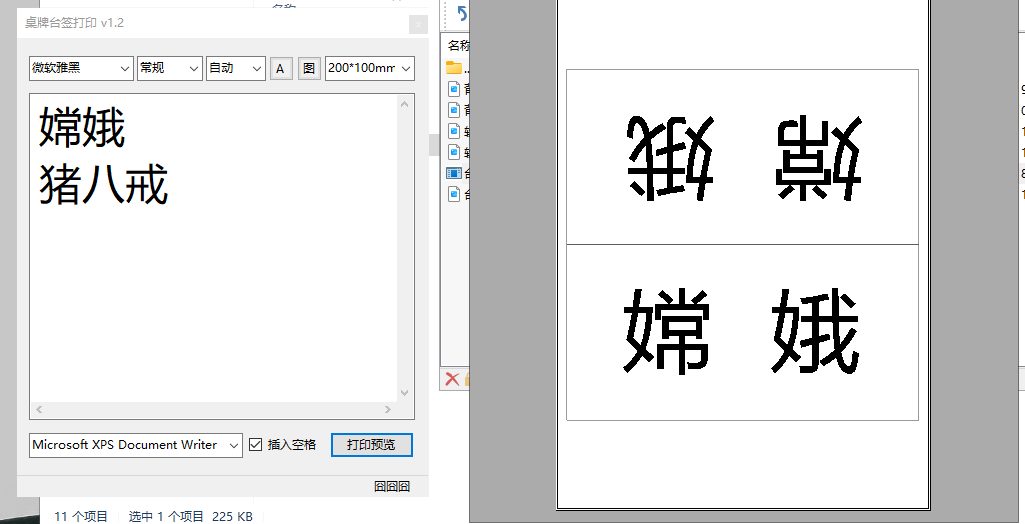Click the 'A' font button
Image resolution: width=1025 pixels, height=524 pixels.
pyautogui.click(x=280, y=68)
